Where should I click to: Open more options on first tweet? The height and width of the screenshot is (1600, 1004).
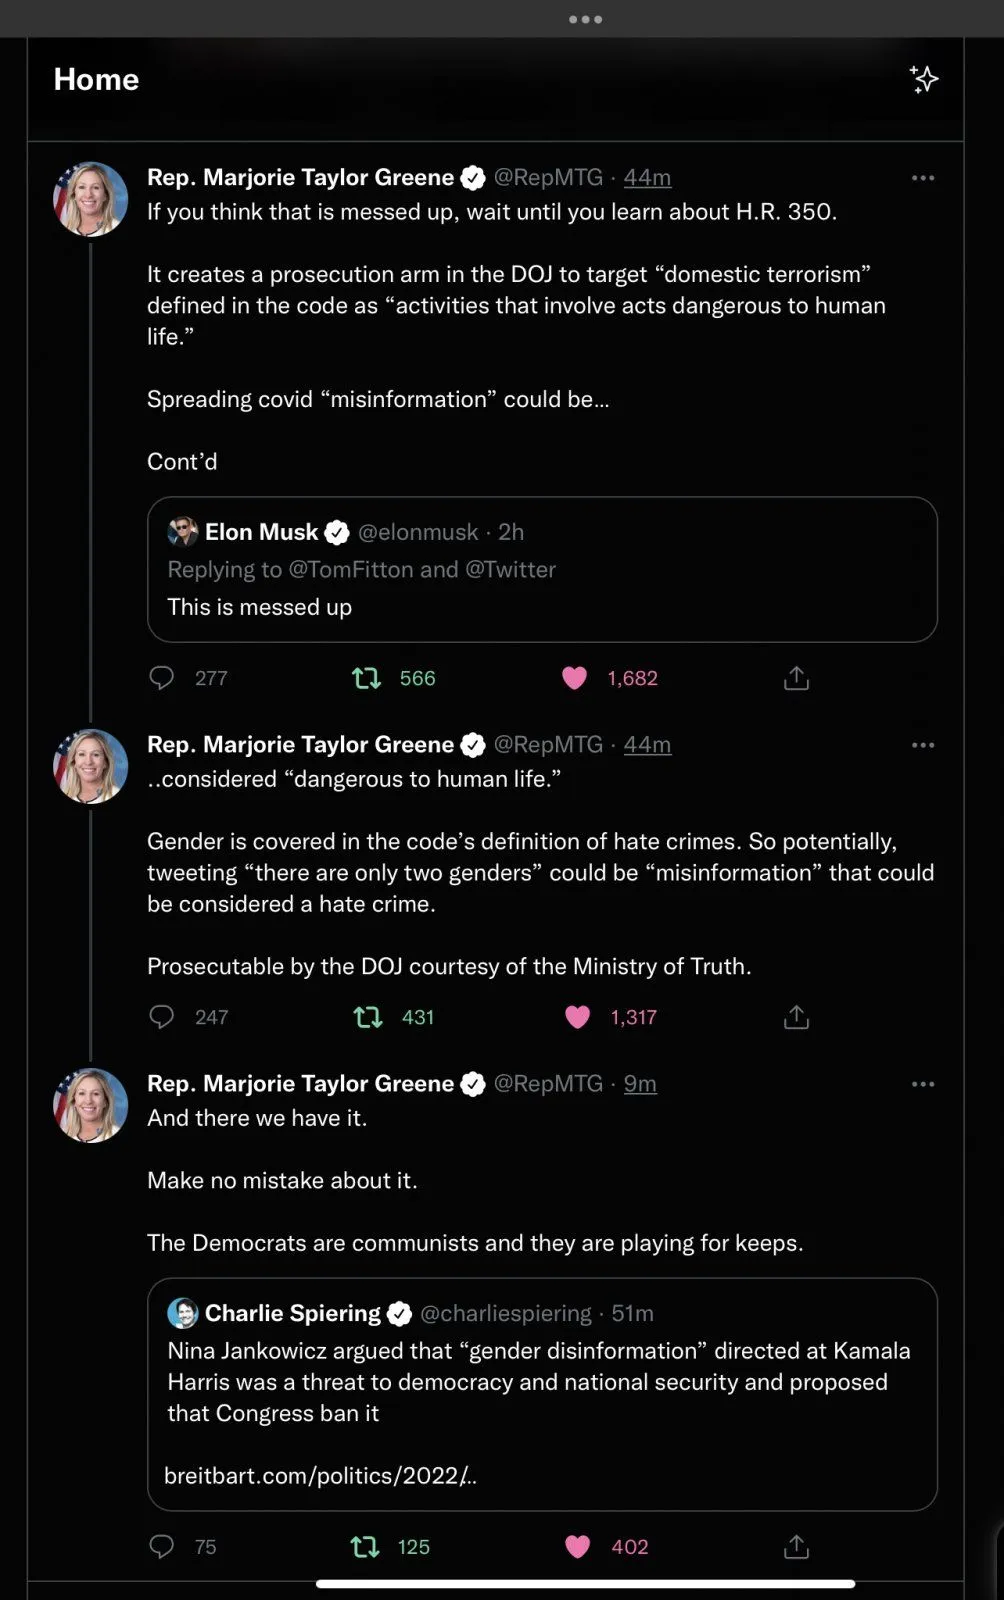click(922, 178)
